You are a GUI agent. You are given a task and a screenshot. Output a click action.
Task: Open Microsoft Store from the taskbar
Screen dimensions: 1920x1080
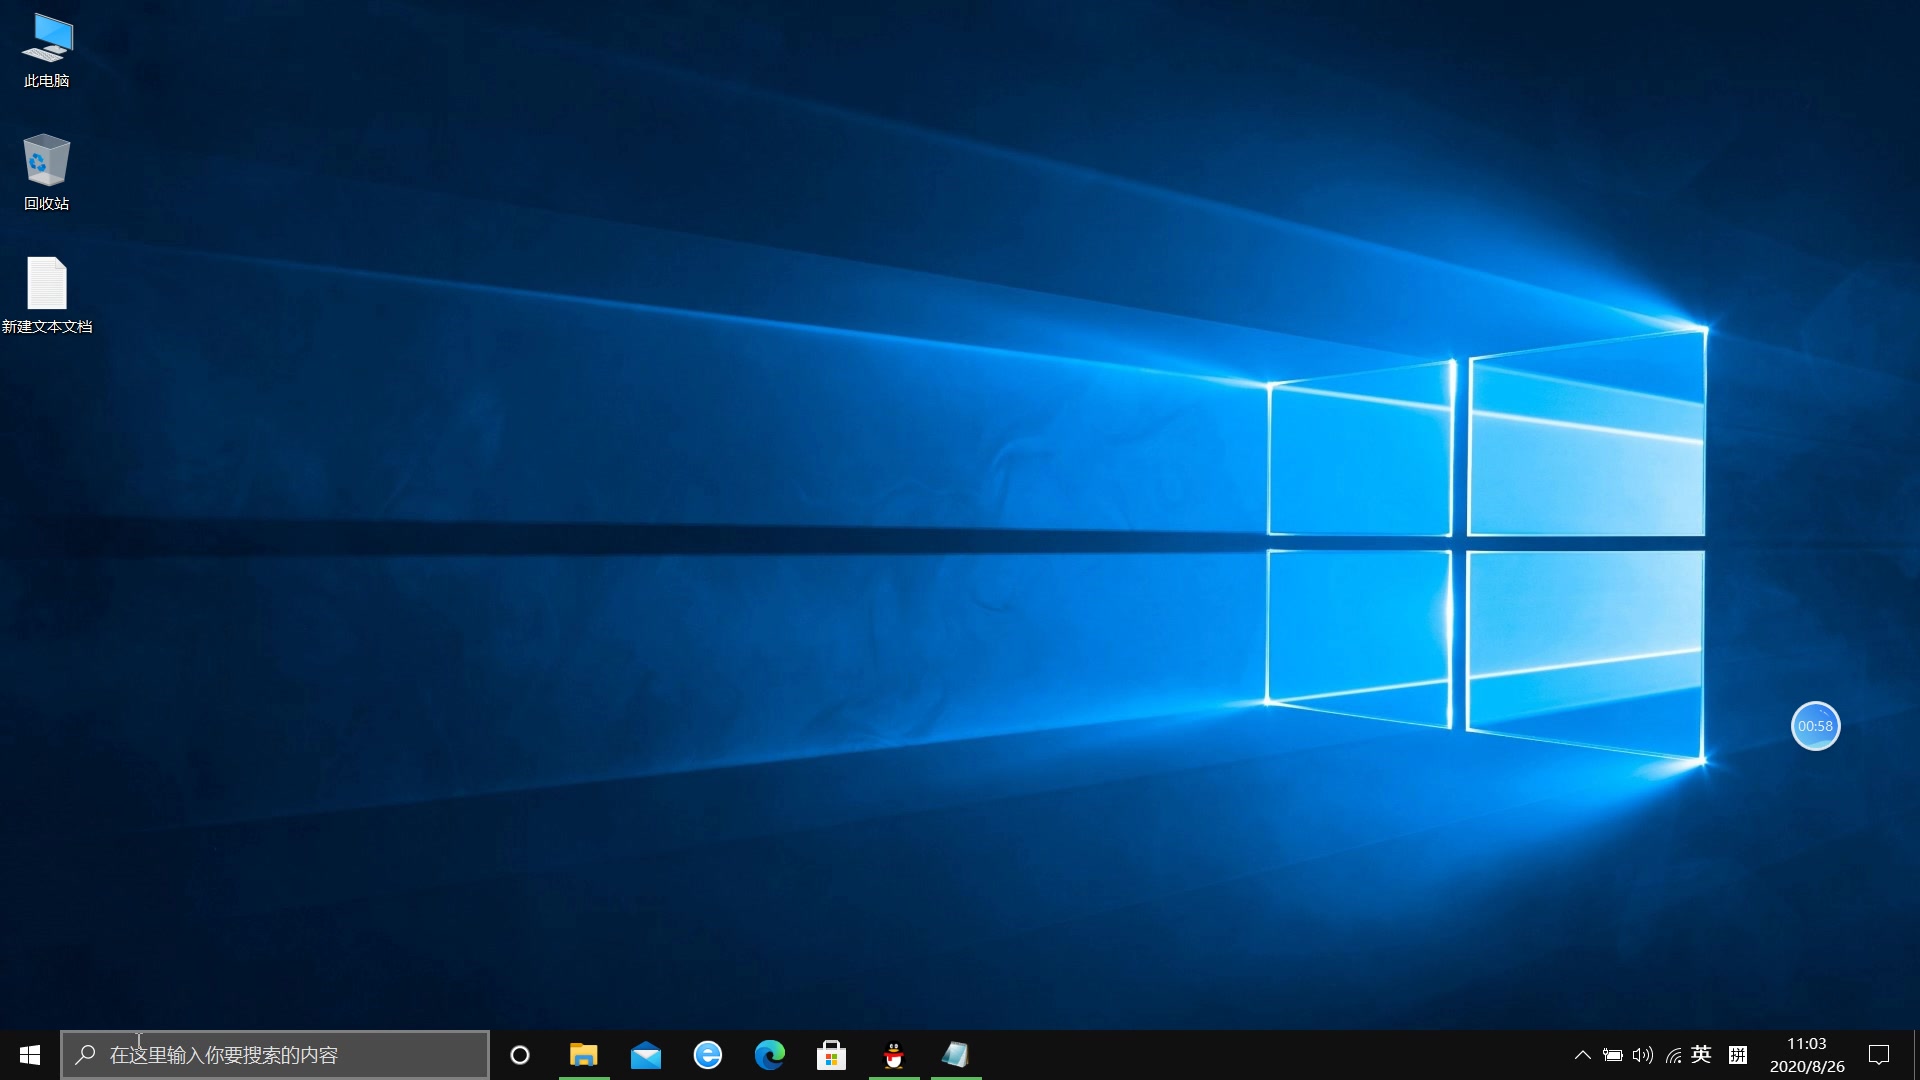pos(832,1055)
